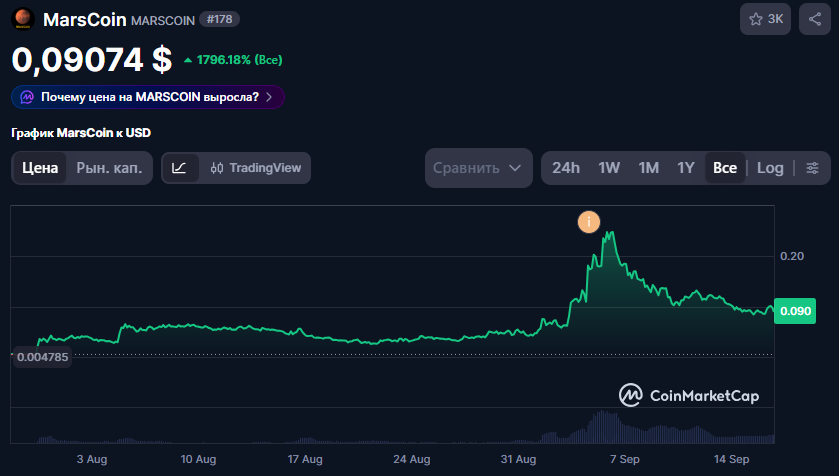The height and width of the screenshot is (476, 839).
Task: Click the 14 Sep date label
Action: click(731, 459)
